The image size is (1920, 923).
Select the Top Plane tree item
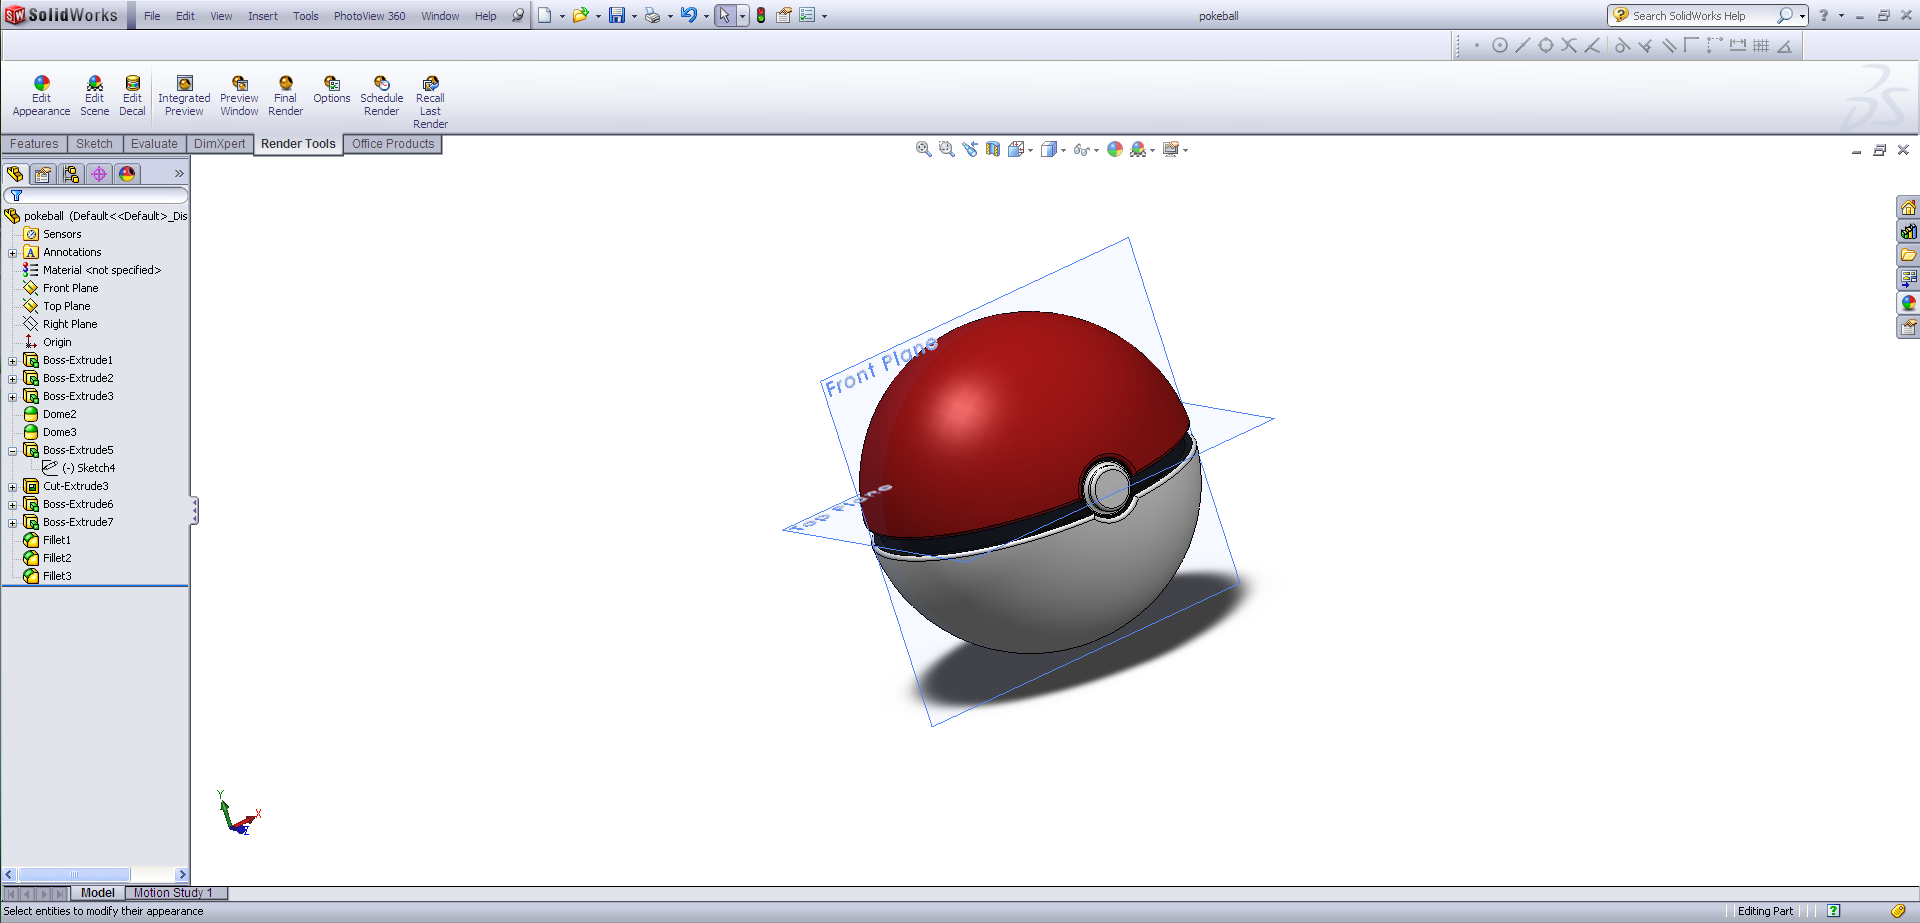click(x=66, y=306)
